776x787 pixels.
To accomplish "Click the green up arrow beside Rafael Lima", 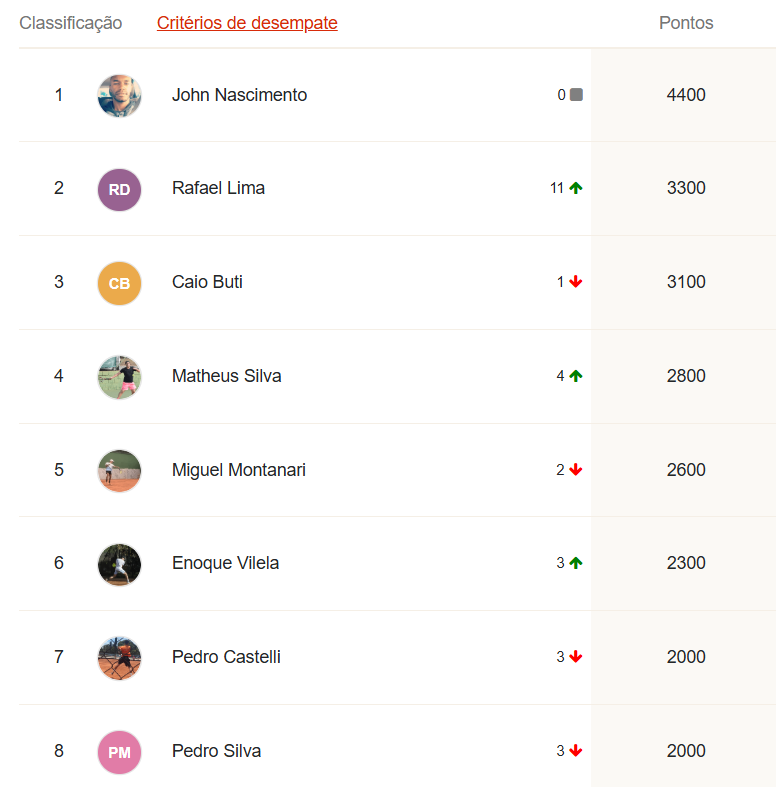I will click(576, 188).
